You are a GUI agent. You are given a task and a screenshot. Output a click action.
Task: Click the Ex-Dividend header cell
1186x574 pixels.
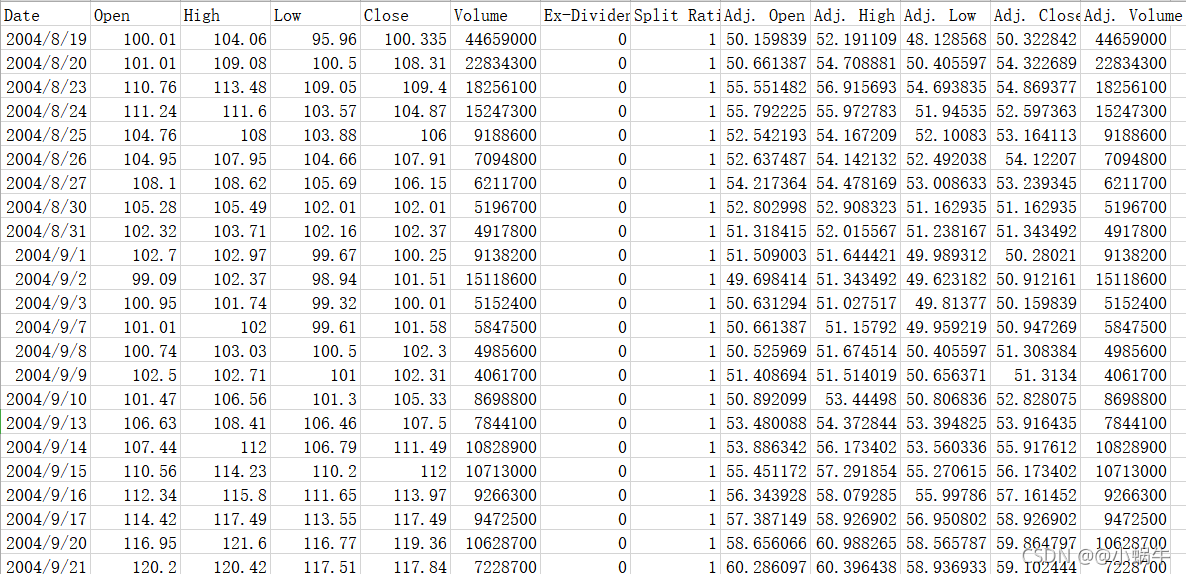(x=586, y=15)
